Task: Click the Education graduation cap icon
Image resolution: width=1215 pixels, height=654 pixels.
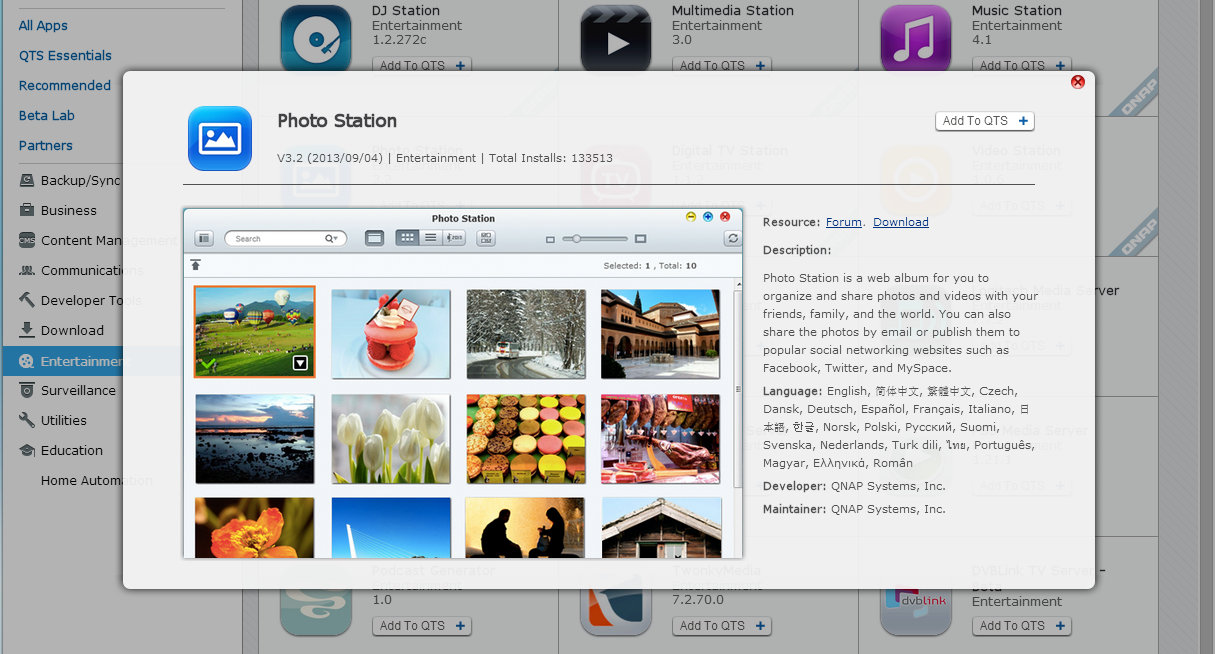Action: [26, 451]
